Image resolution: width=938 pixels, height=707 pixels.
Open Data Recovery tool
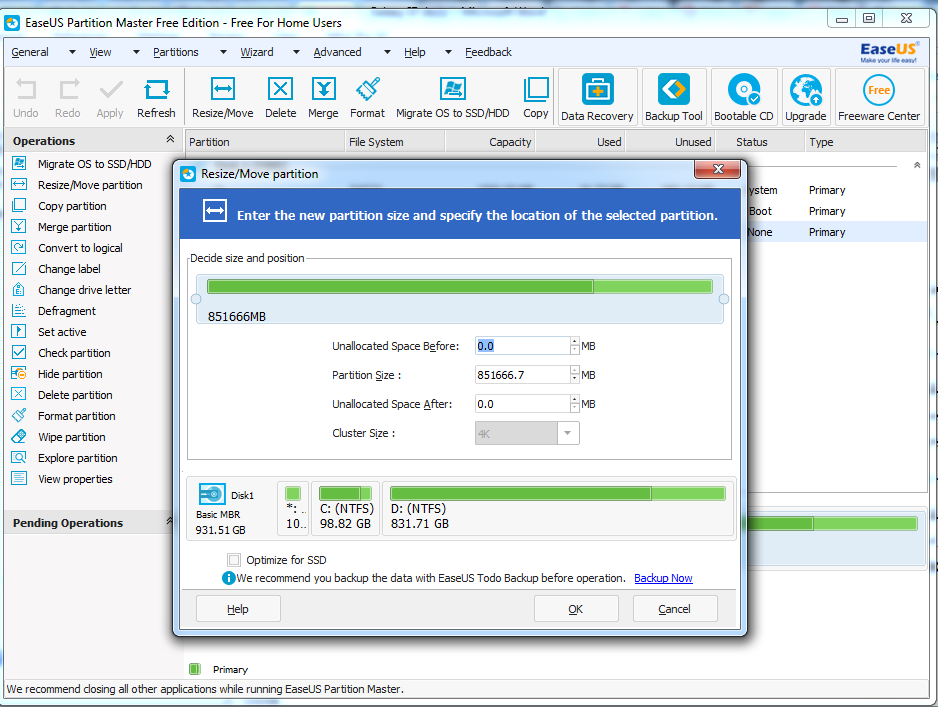click(597, 97)
